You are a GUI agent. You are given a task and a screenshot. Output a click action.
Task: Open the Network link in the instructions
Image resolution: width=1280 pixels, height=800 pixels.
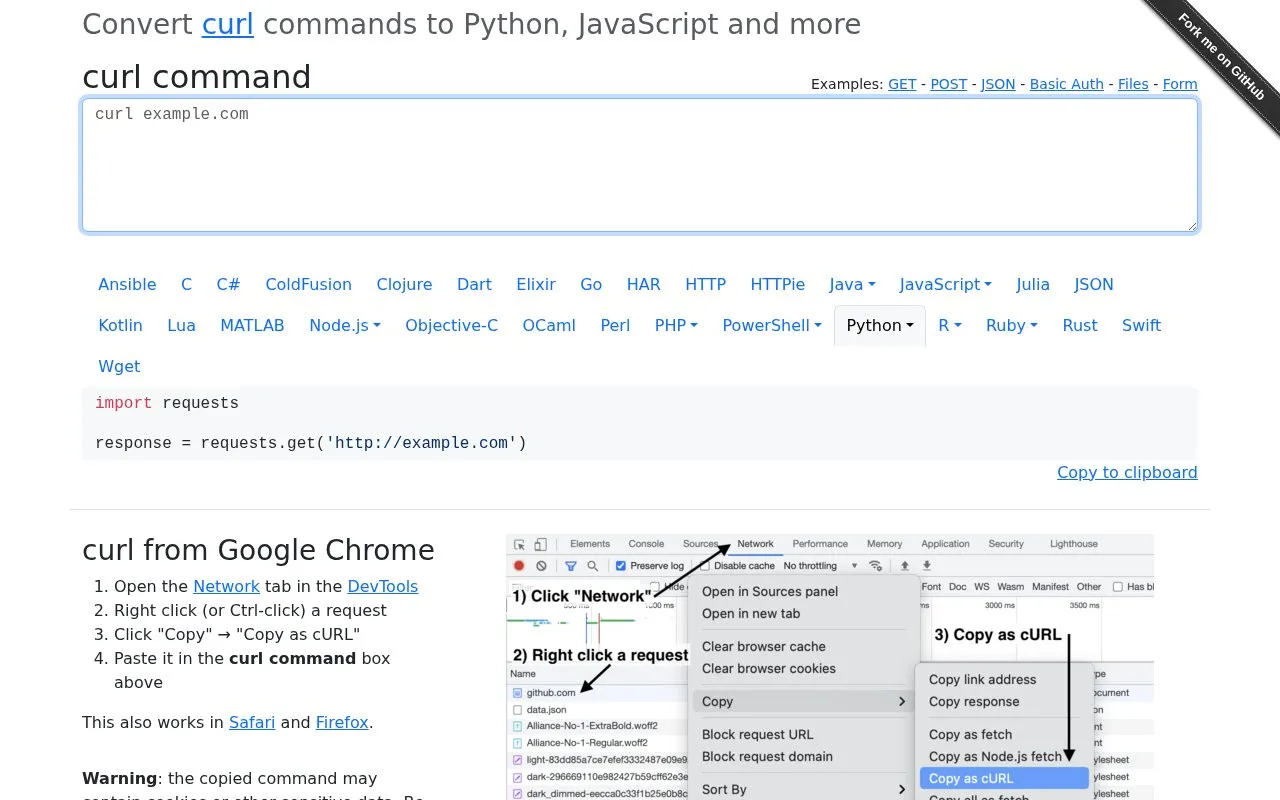226,586
